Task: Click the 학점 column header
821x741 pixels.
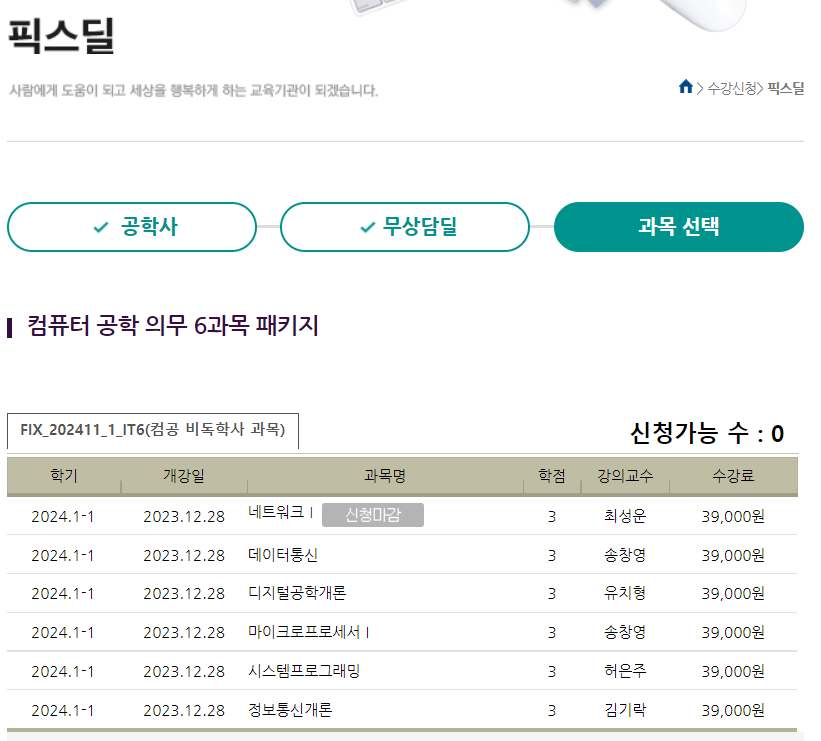Action: click(552, 475)
